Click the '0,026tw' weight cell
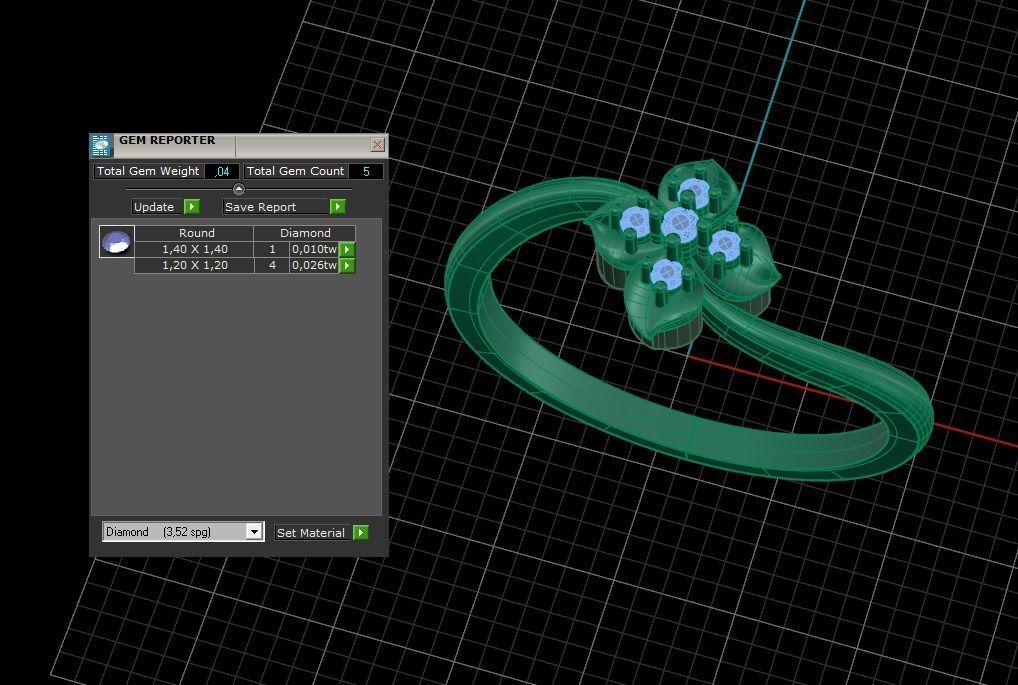This screenshot has width=1018, height=685. (x=314, y=266)
